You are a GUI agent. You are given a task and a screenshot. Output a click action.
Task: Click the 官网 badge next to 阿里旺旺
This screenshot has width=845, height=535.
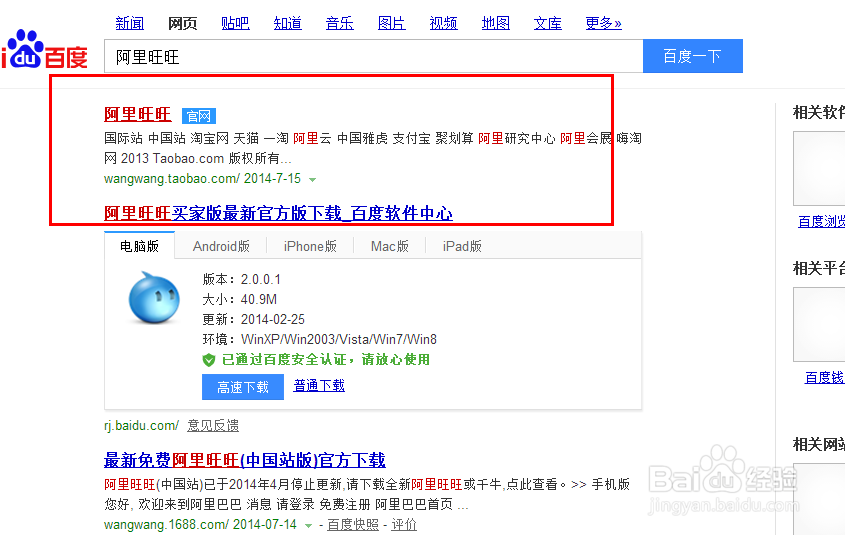tap(199, 116)
